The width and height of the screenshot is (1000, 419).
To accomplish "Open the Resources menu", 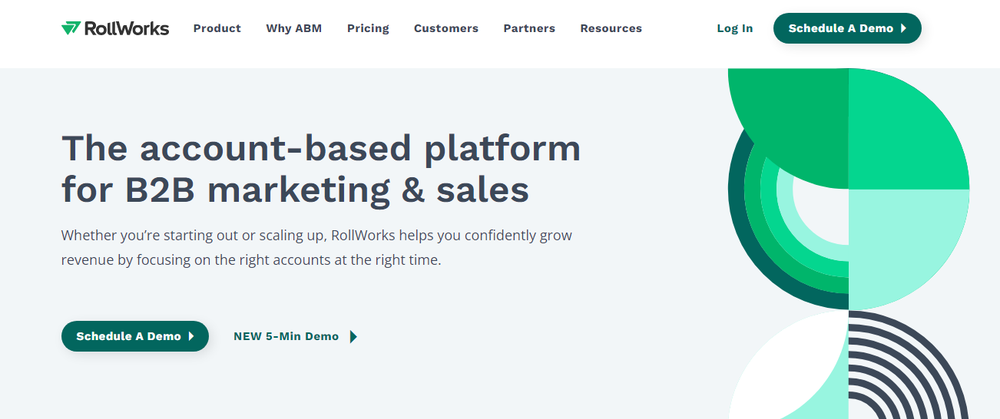I will pos(611,28).
